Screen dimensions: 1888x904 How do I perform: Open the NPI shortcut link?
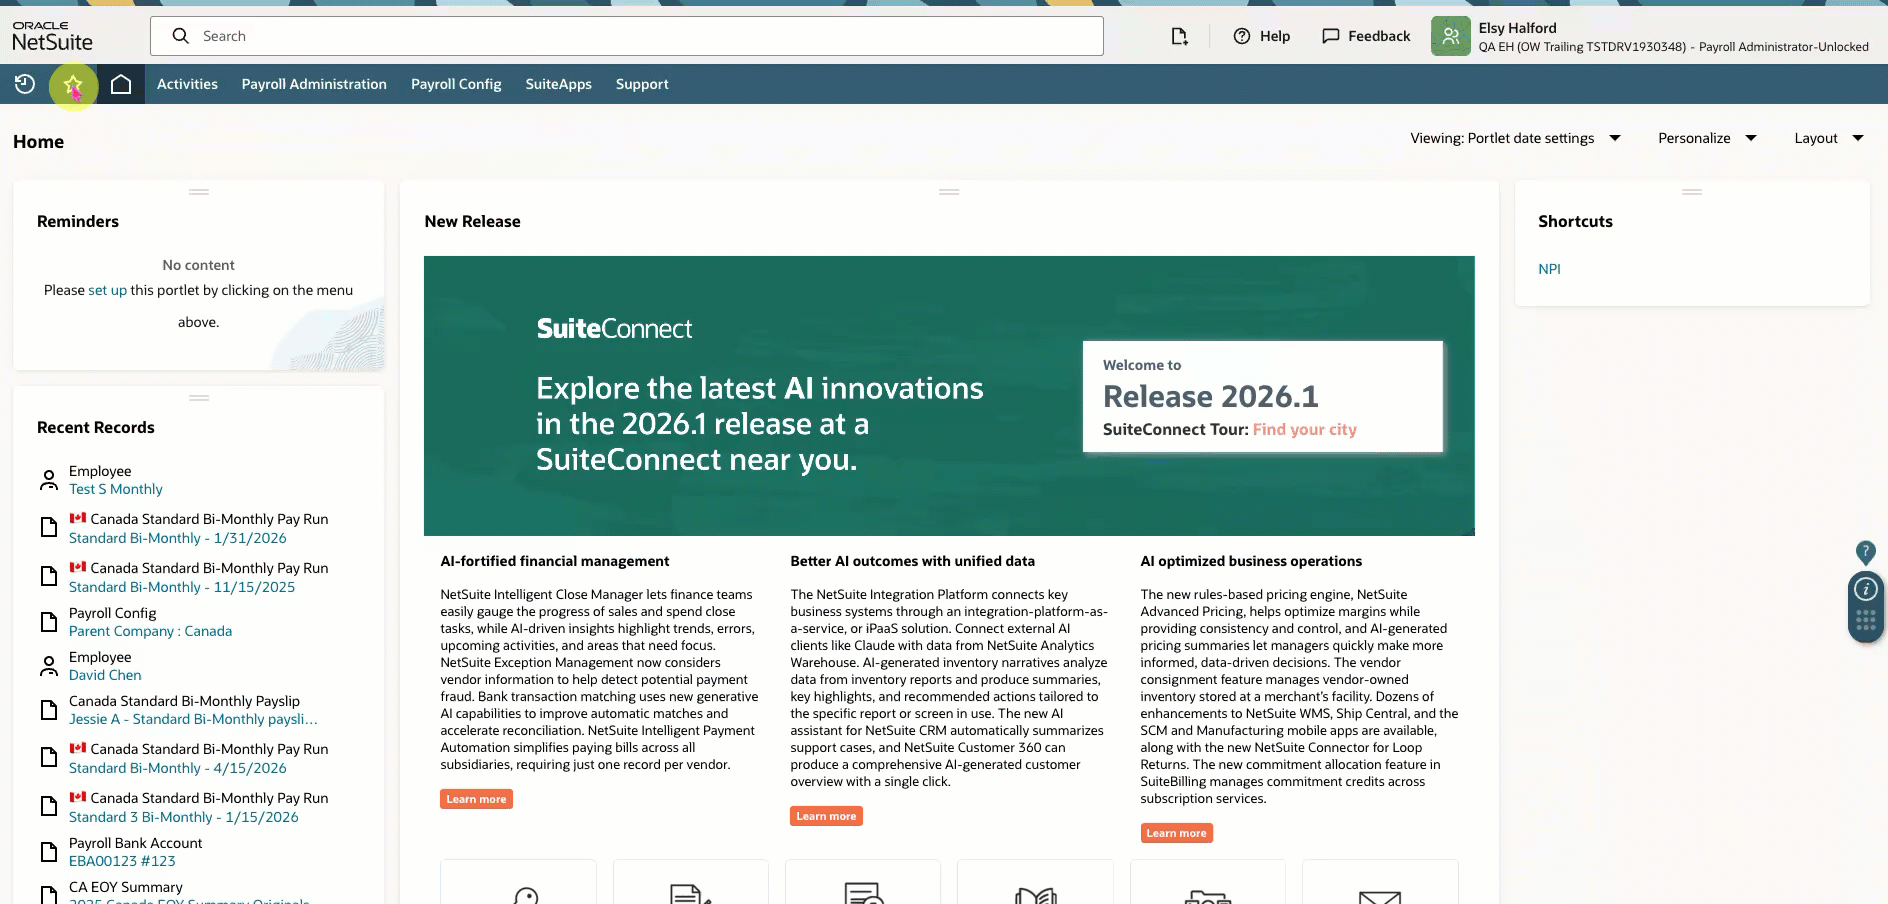(x=1549, y=269)
